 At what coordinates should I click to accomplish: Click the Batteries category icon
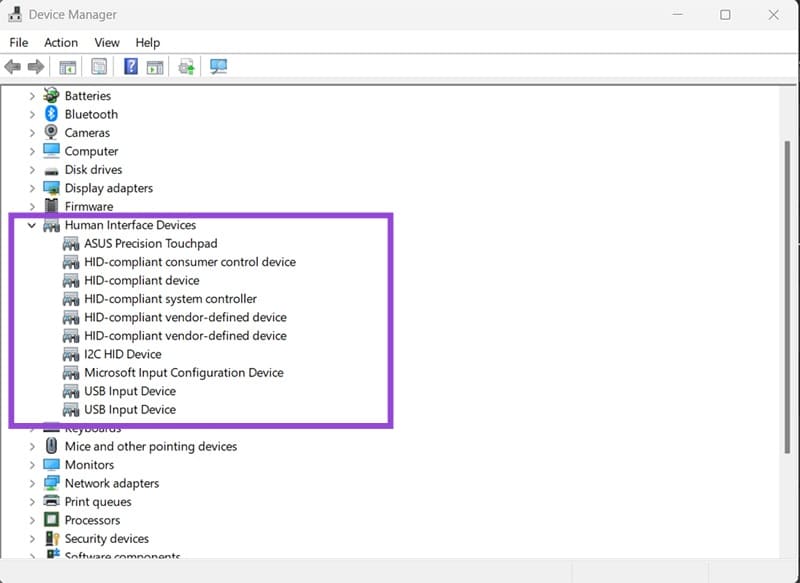[x=51, y=95]
